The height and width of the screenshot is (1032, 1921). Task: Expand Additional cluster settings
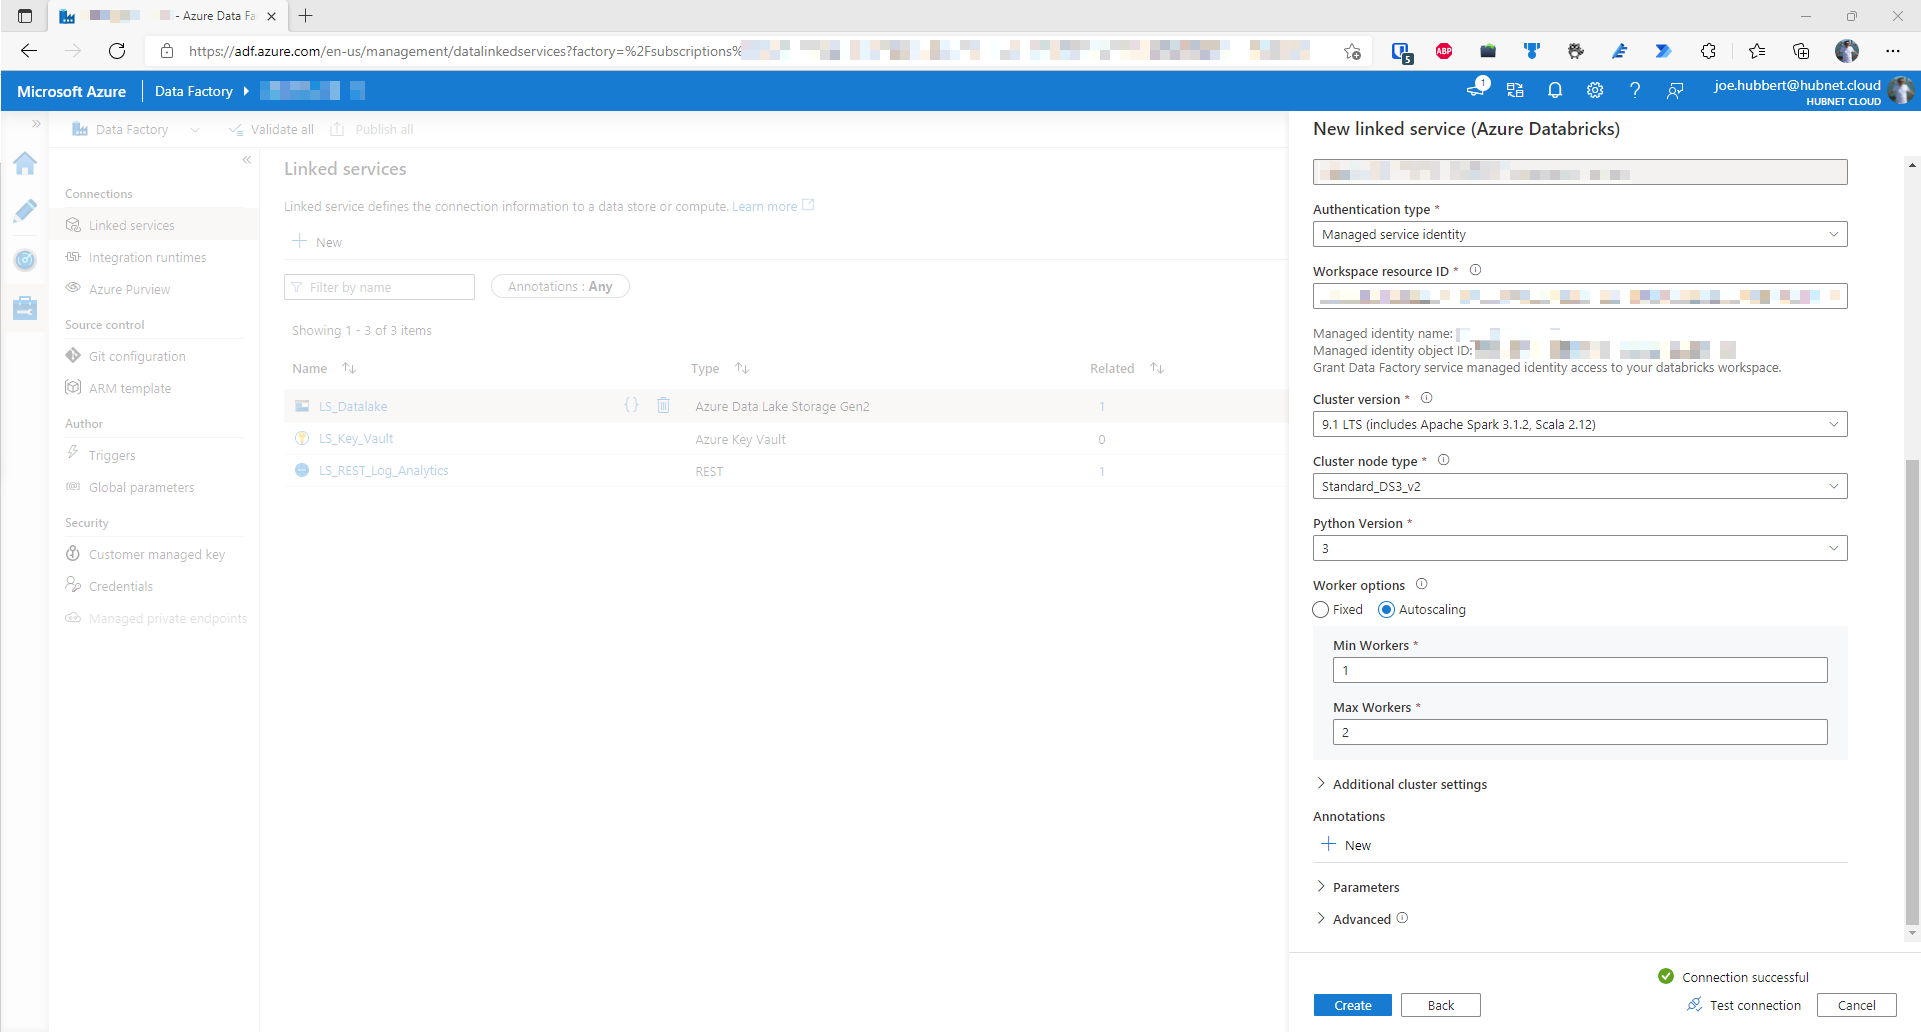[1409, 785]
